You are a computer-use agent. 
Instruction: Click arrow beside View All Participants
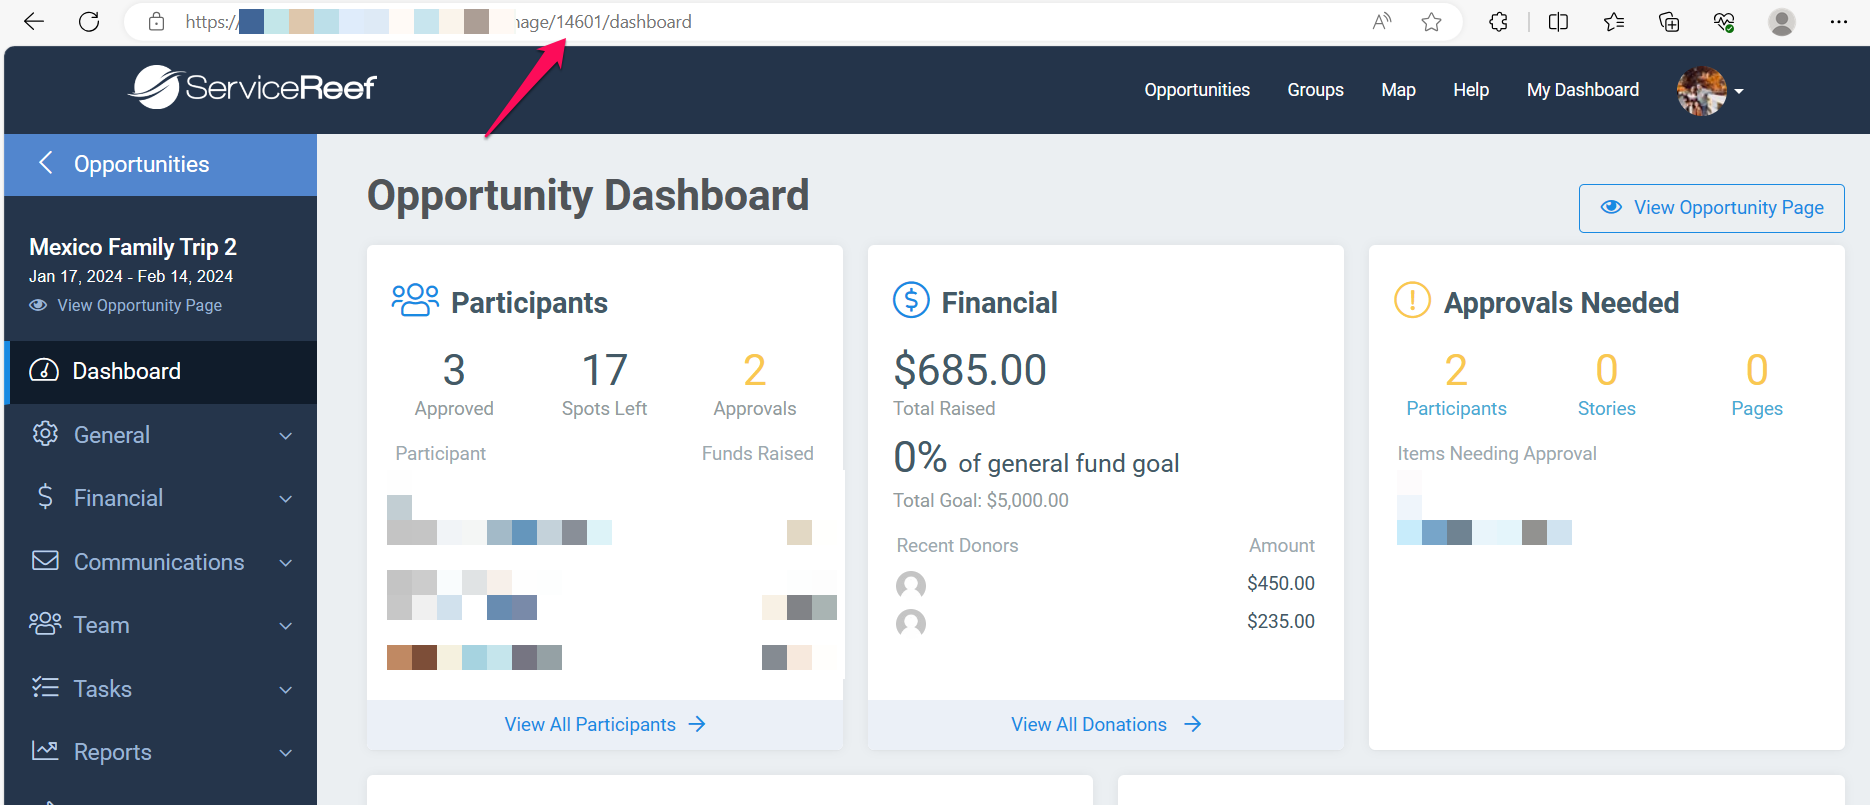[697, 724]
